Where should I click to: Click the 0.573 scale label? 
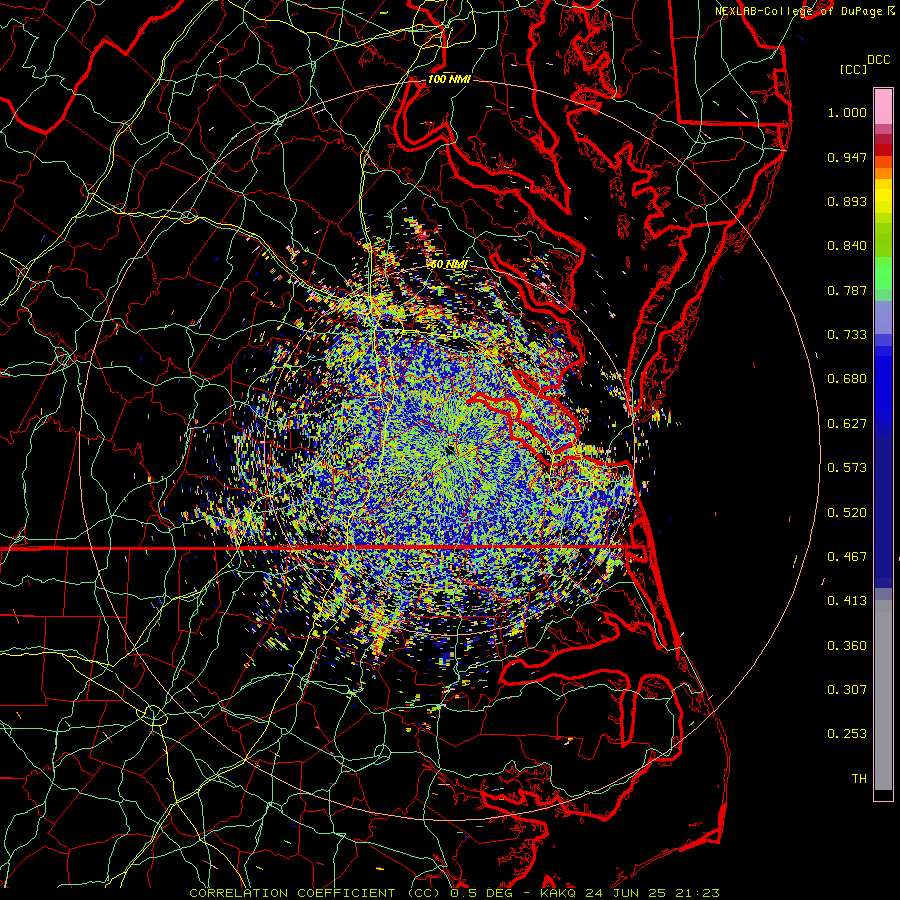coord(847,468)
